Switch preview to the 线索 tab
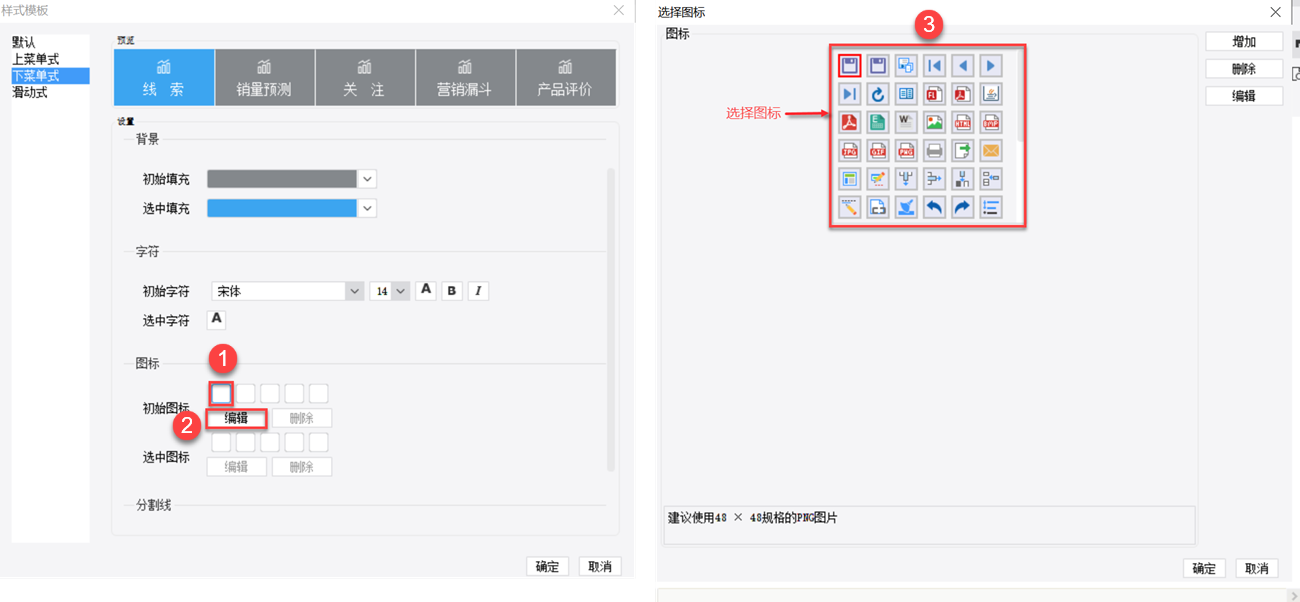 pos(164,78)
